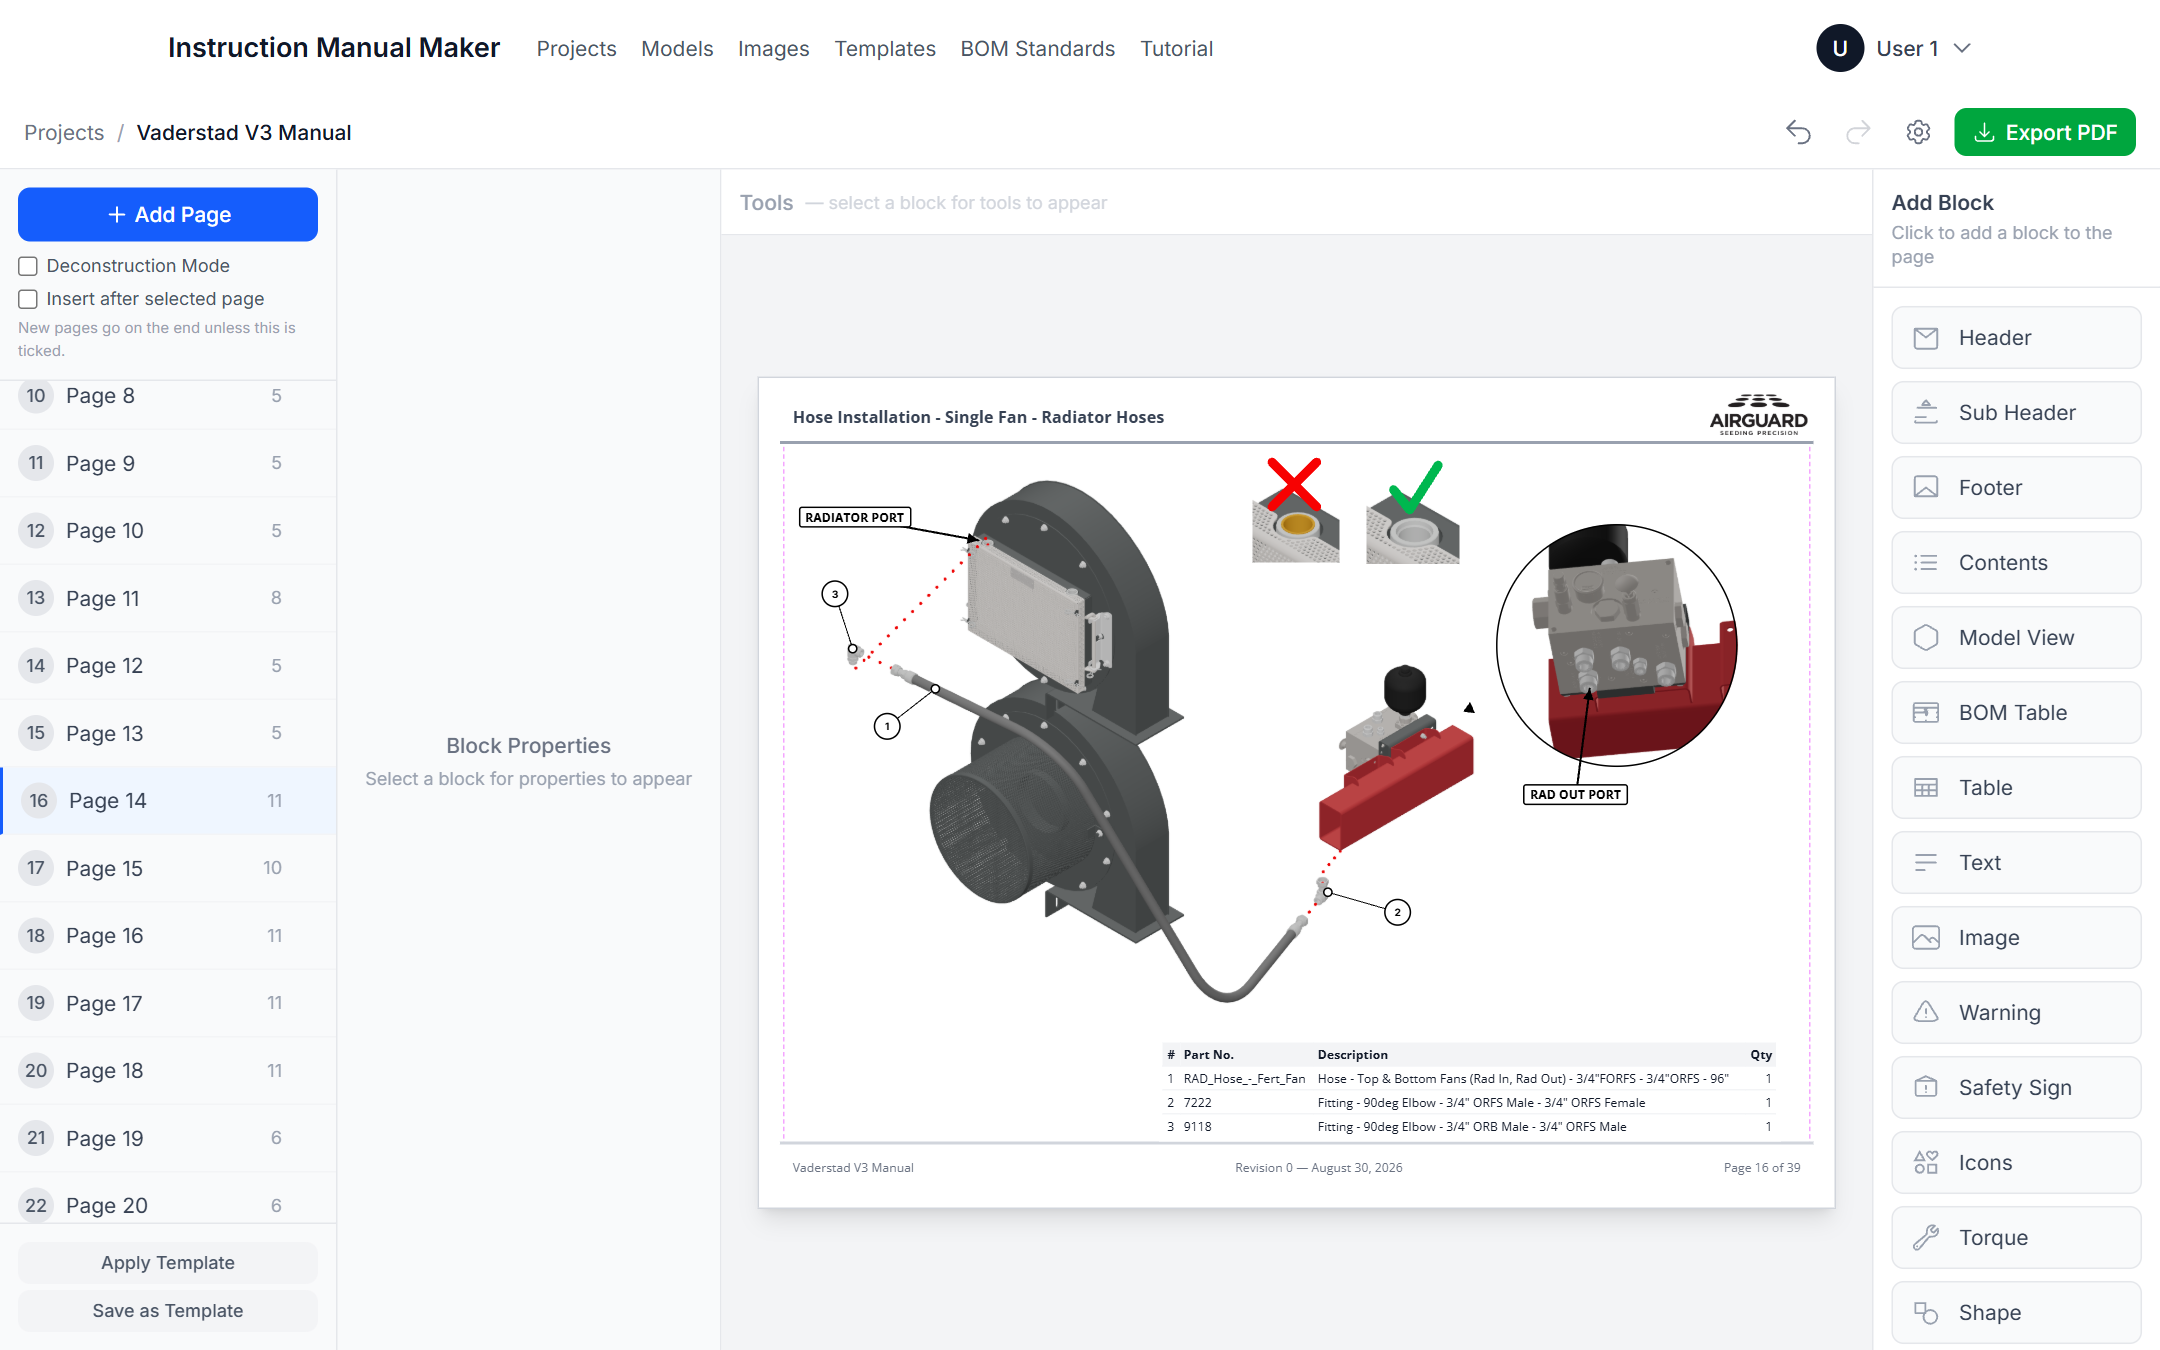Viewport: 2160px width, 1350px height.
Task: Click the Contents list icon
Action: (x=1926, y=563)
